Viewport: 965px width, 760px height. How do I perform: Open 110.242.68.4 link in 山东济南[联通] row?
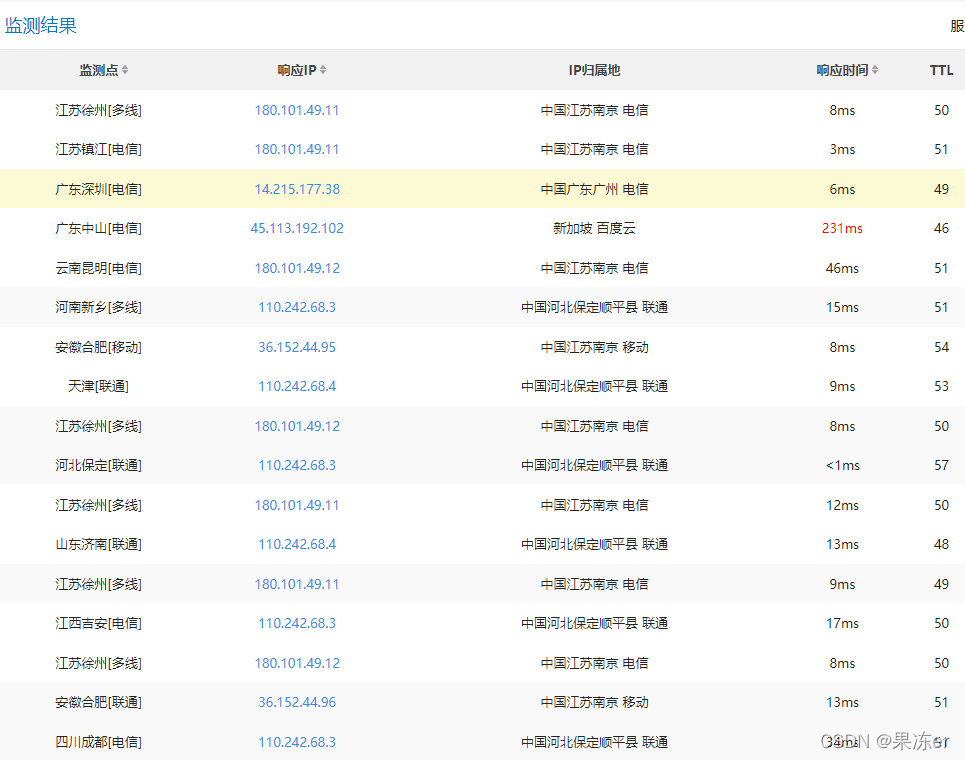point(297,544)
